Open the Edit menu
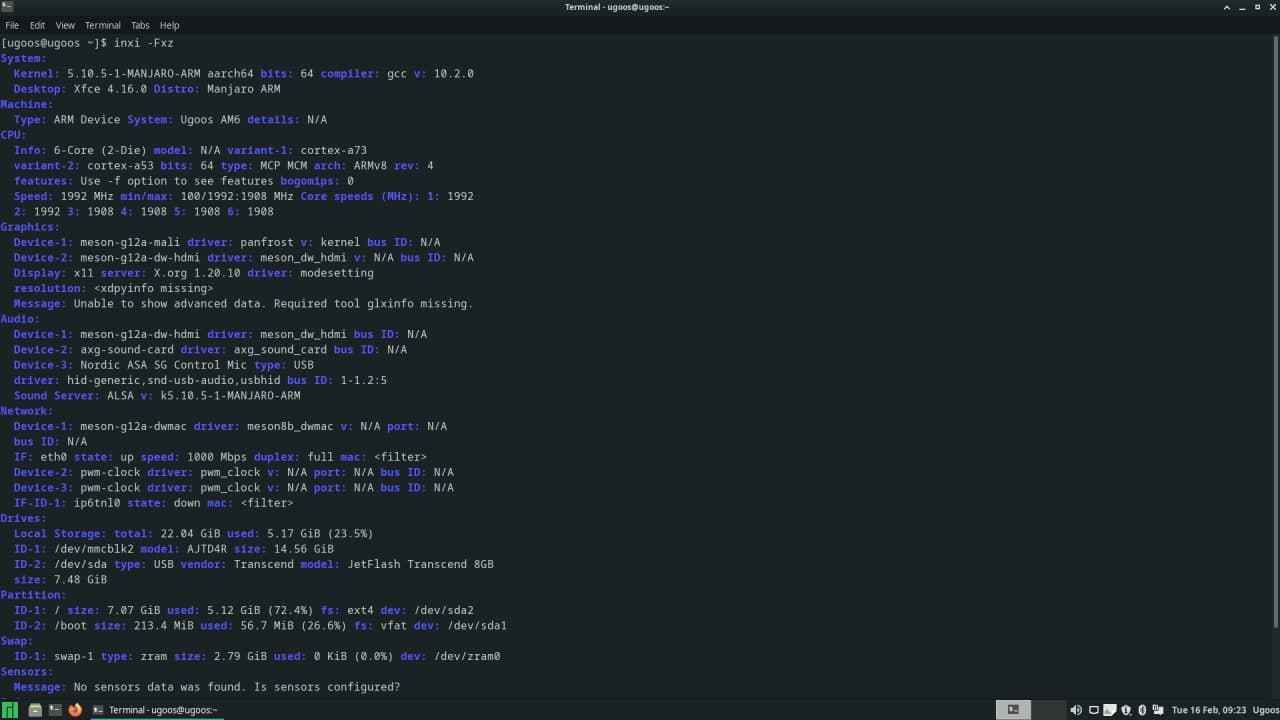 37,25
